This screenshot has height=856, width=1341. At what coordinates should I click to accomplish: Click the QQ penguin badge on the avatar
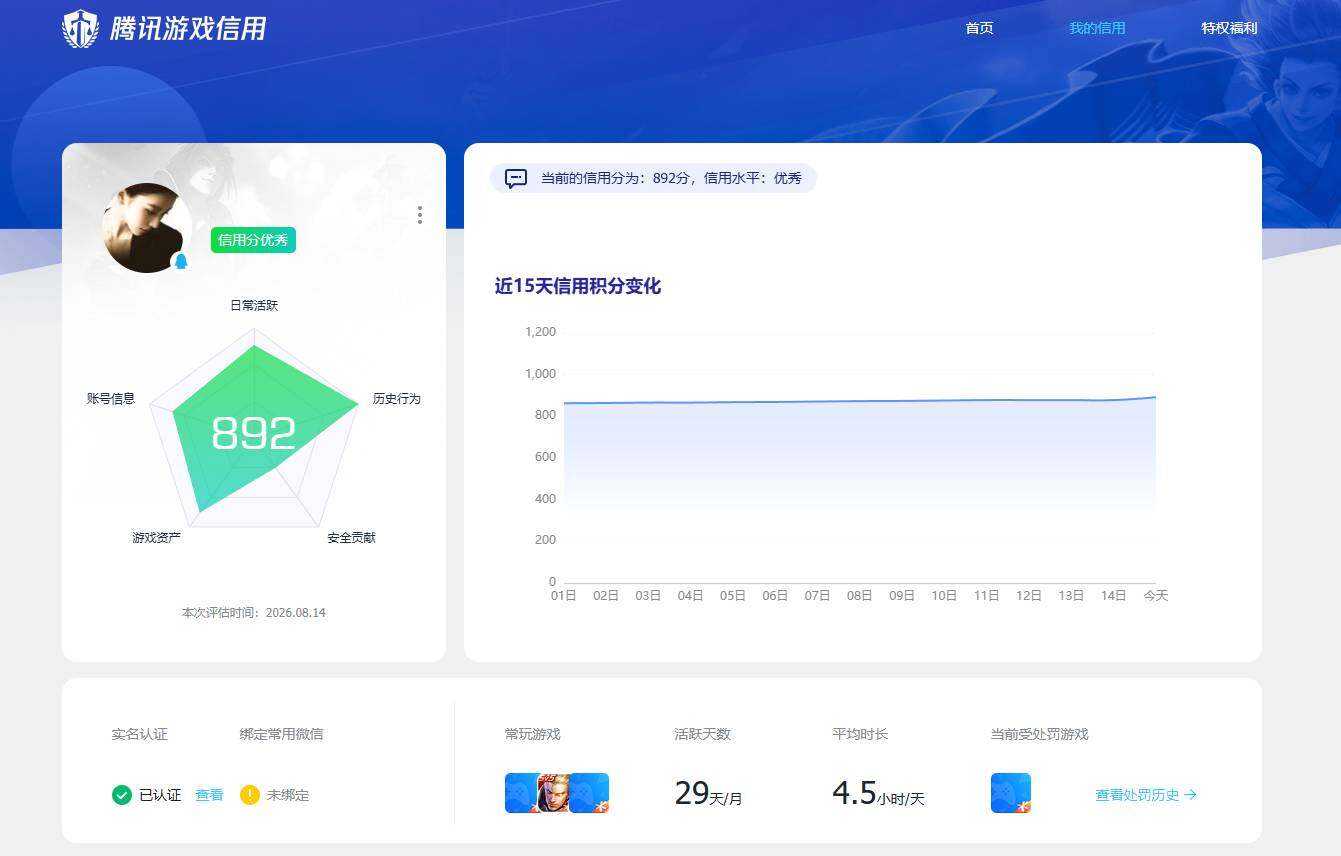pyautogui.click(x=181, y=261)
